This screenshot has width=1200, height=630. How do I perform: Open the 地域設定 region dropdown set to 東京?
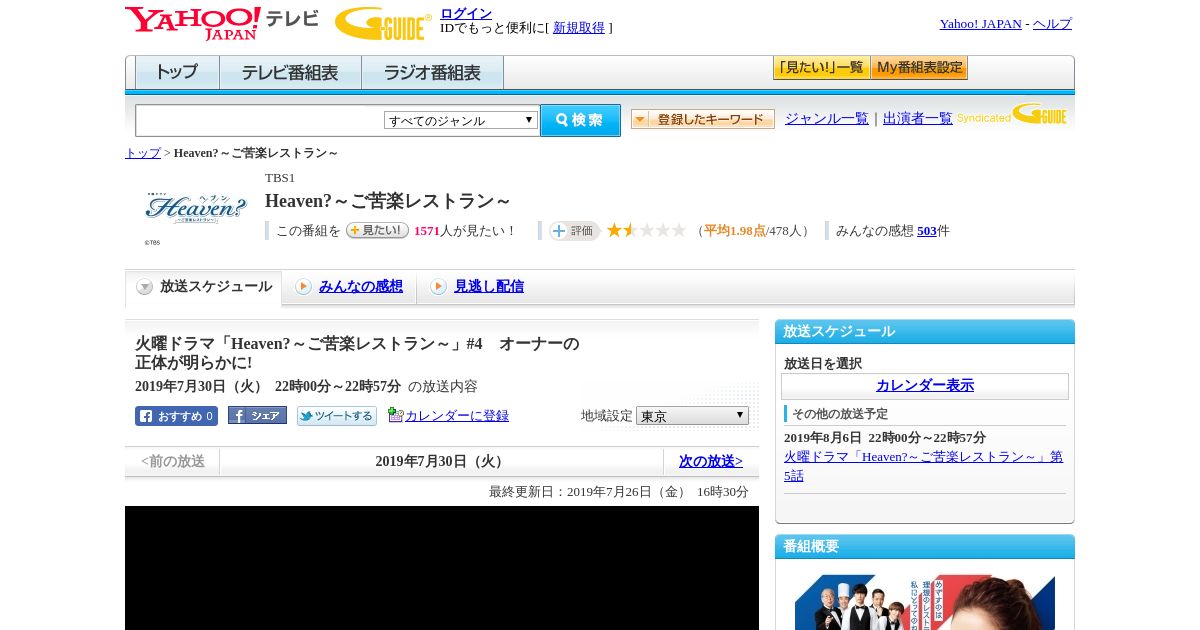point(692,415)
